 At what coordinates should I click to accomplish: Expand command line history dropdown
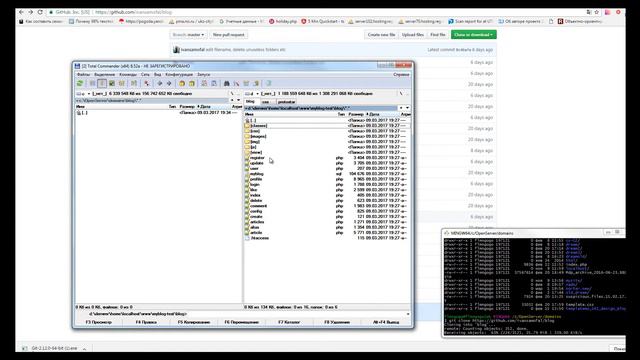click(408, 314)
